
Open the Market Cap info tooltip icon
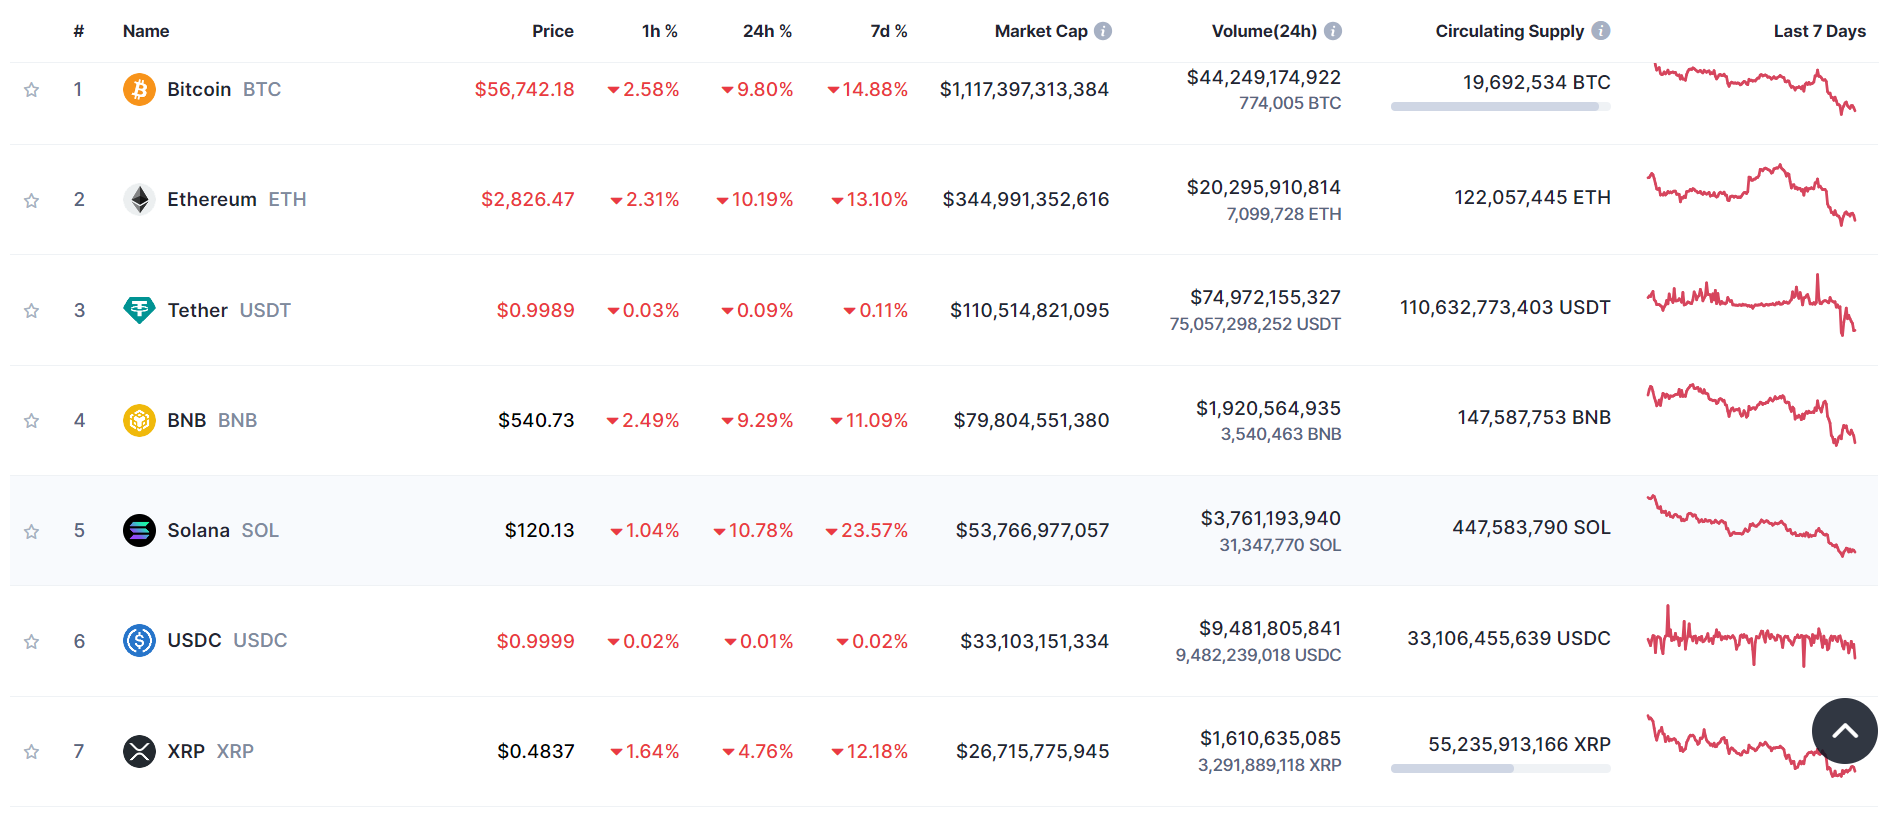1103,31
